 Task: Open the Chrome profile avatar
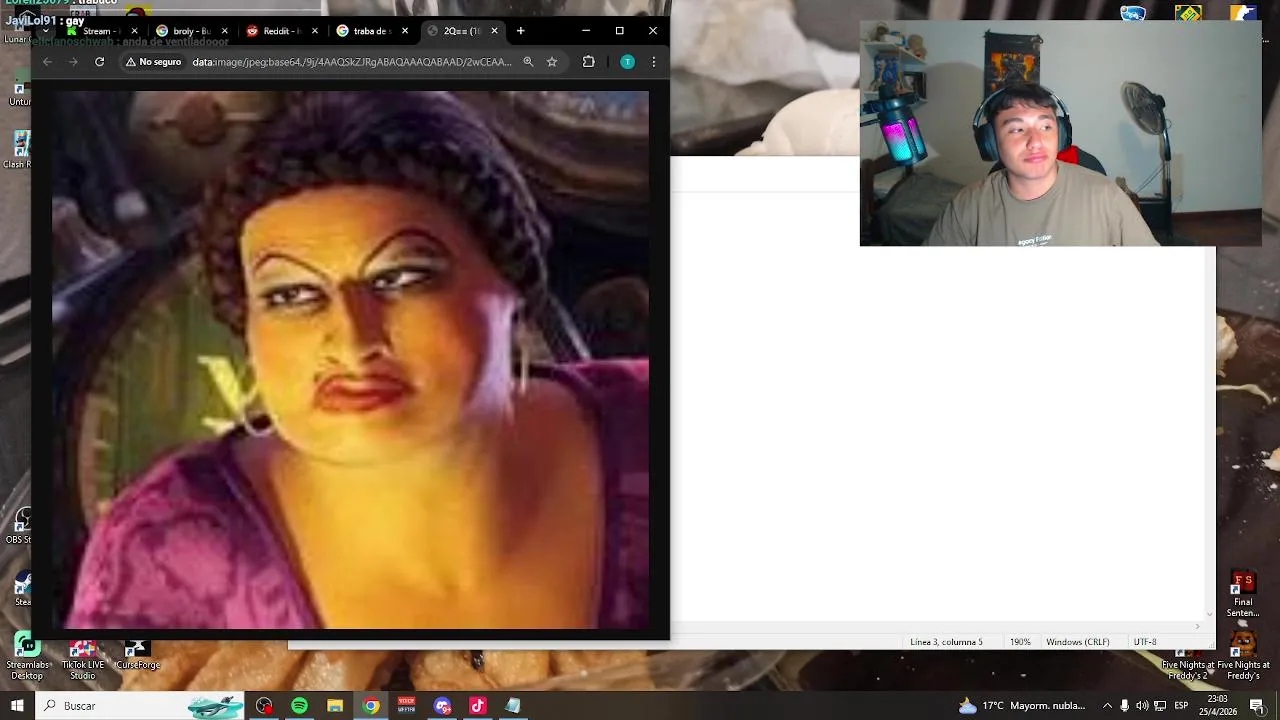click(627, 62)
